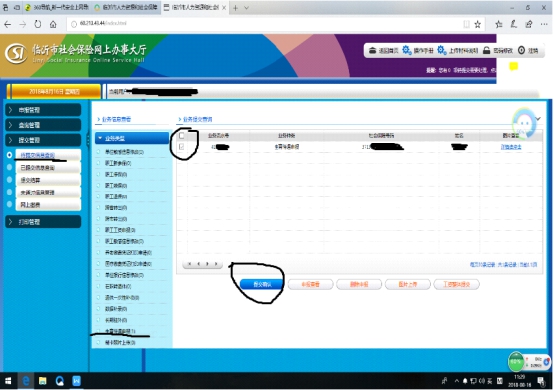Image resolution: width=554 pixels, height=390 pixels.
Task: Click the green percentage circle widget
Action: point(515,361)
